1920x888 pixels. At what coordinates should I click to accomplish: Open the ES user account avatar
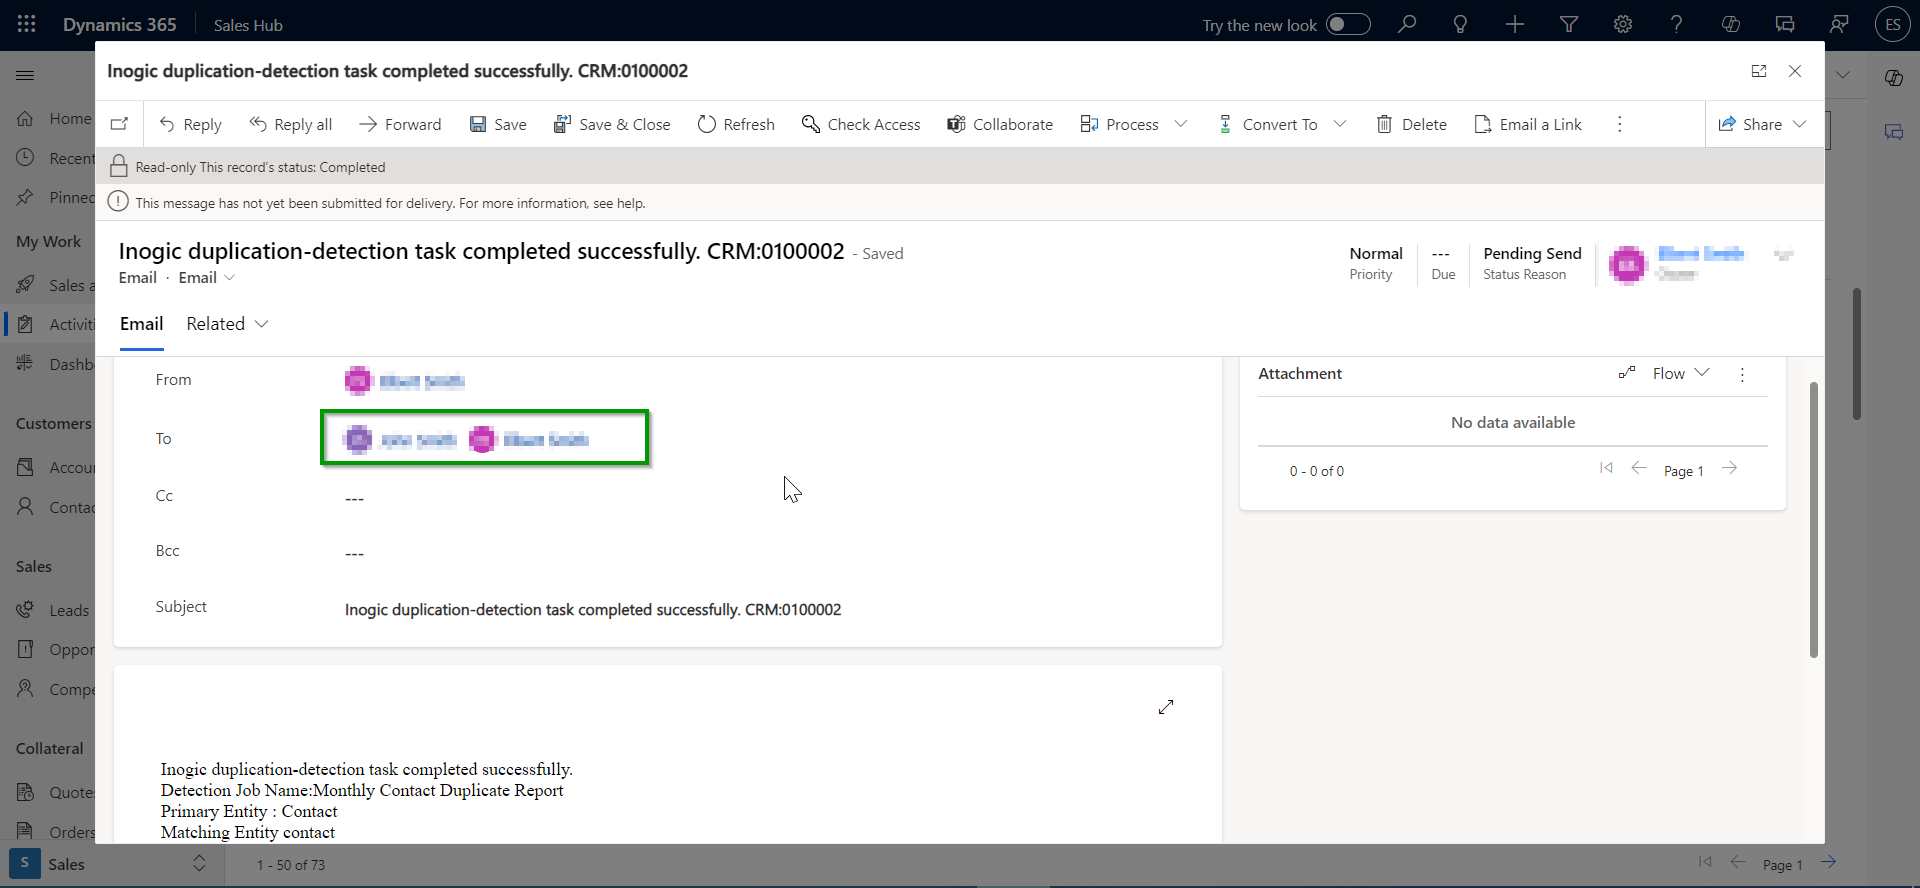point(1893,24)
